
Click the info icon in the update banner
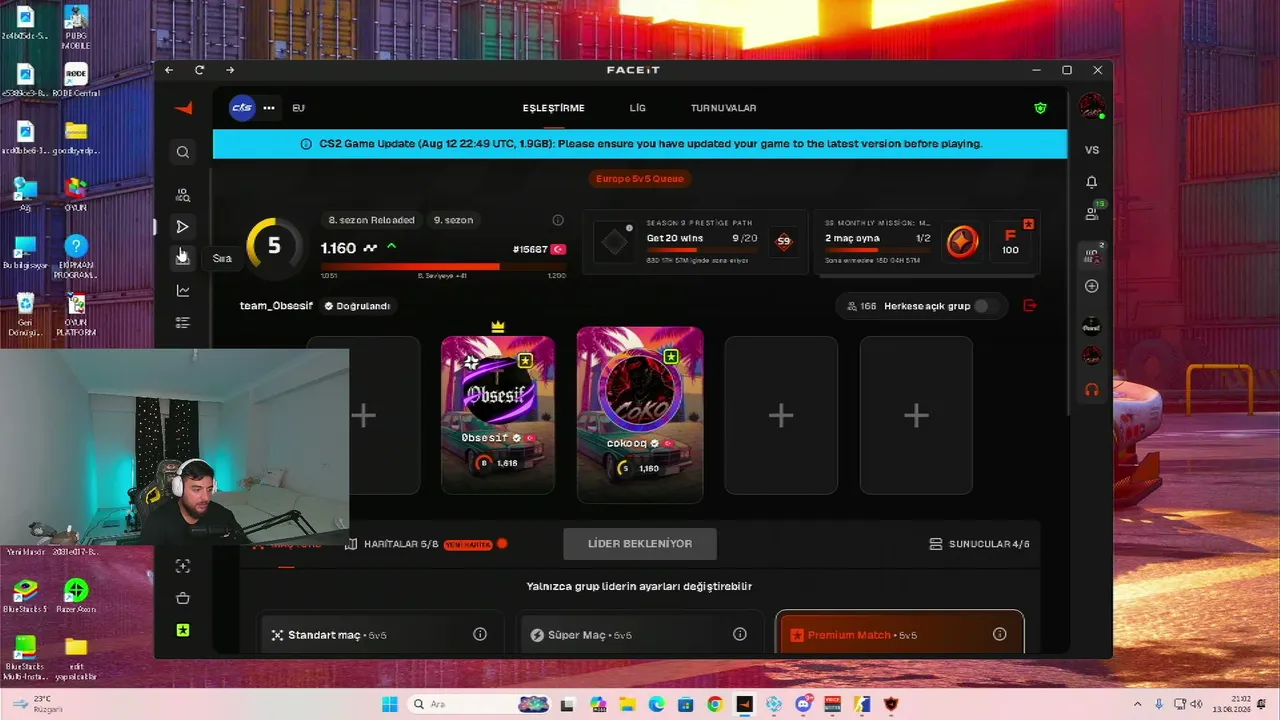306,144
